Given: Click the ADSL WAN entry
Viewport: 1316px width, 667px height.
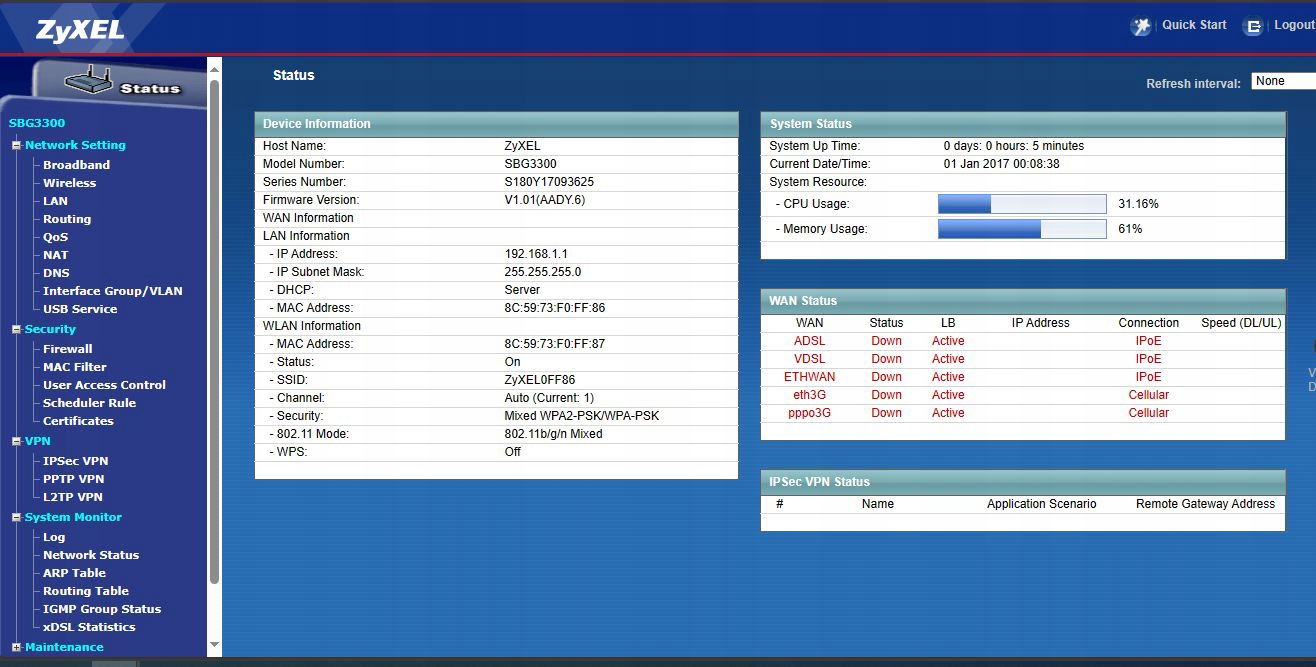Looking at the screenshot, I should click(810, 341).
